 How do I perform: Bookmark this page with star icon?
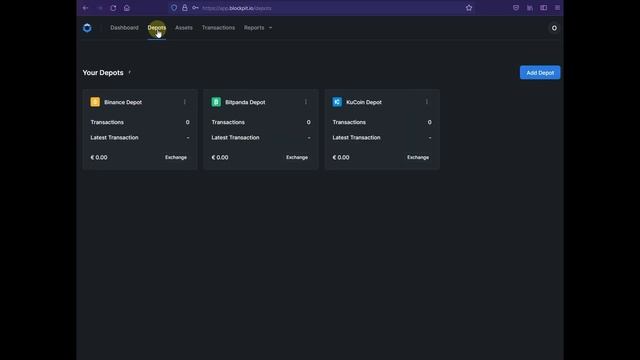469,8
